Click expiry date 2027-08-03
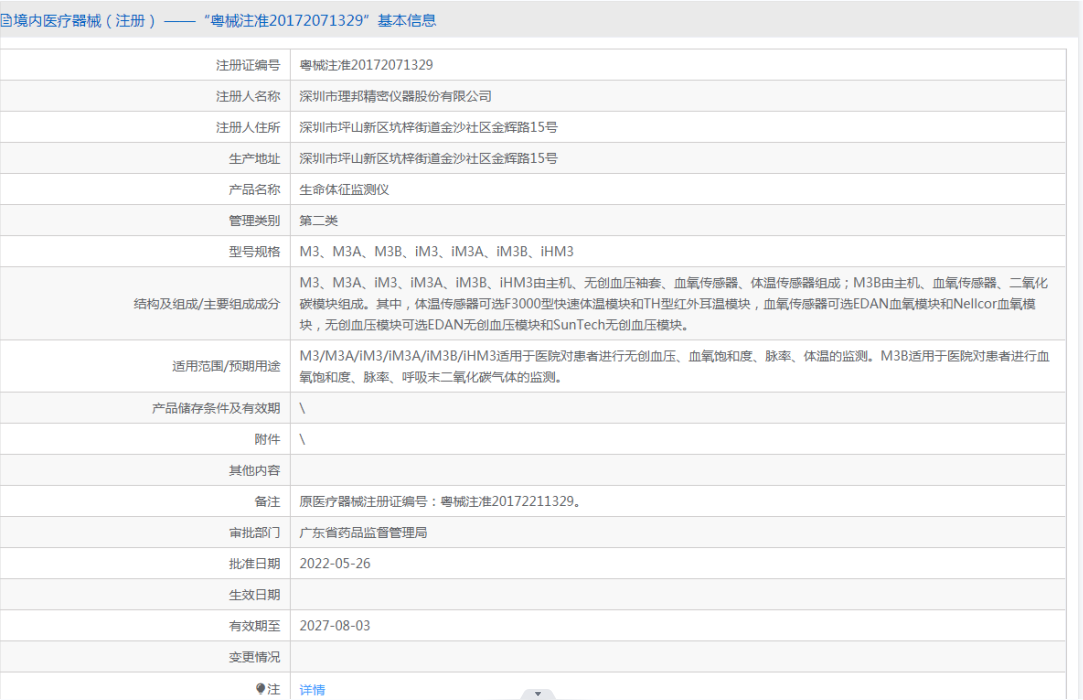 335,625
